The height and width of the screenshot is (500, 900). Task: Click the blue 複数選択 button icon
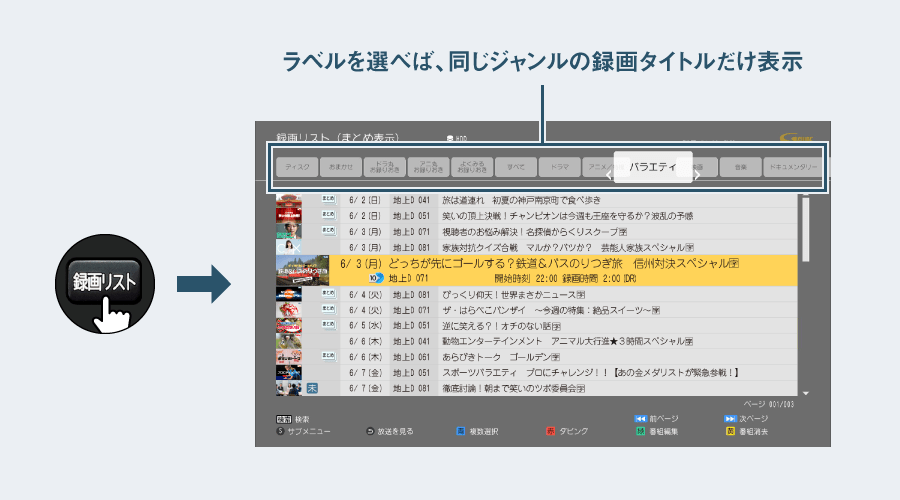(461, 431)
